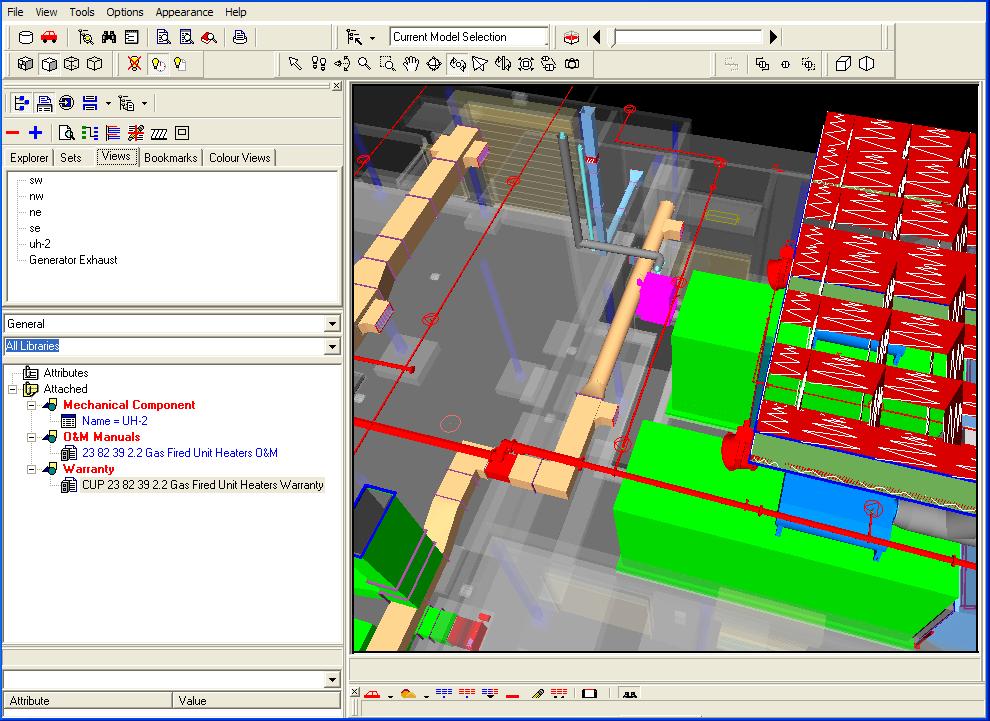Toggle the lightbulb with clock icon
990x721 pixels.
[157, 64]
